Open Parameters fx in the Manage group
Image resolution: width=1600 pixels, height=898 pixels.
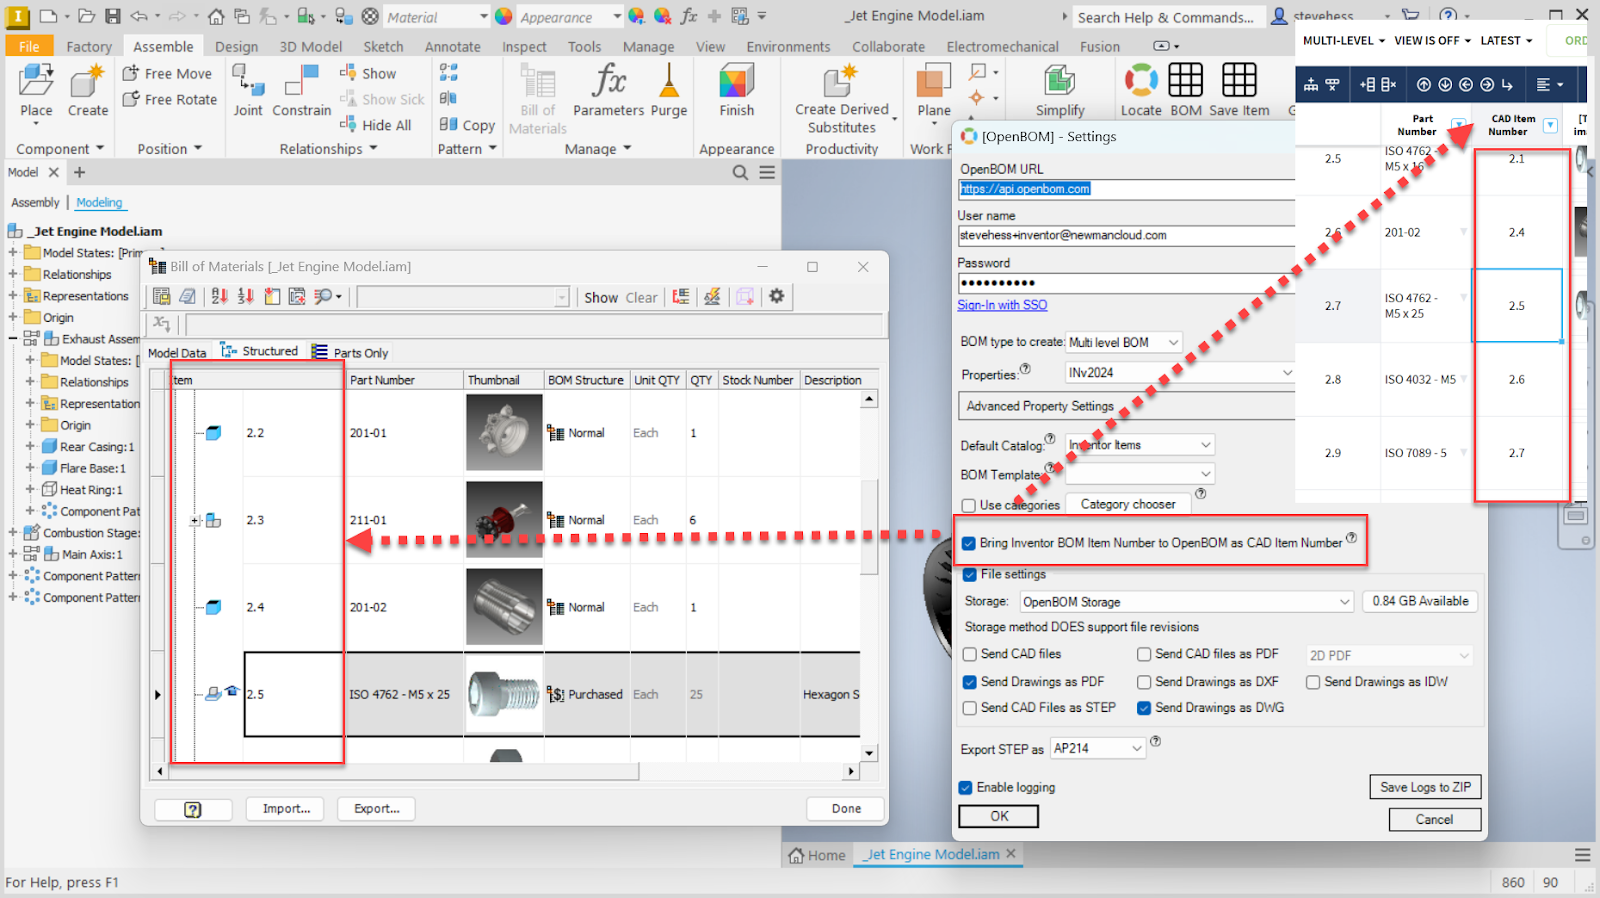608,92
